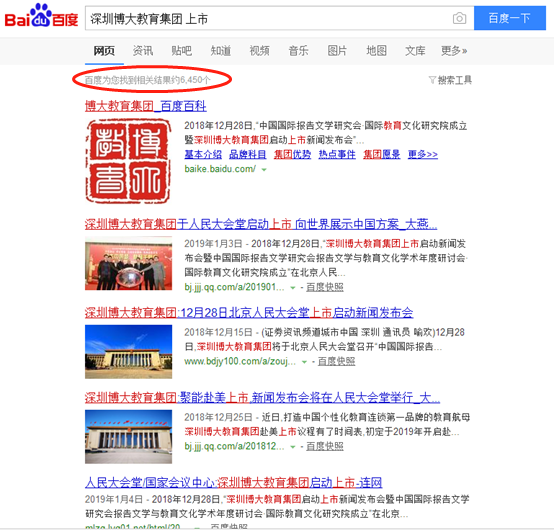Open the 更多» tab menu

(454, 51)
